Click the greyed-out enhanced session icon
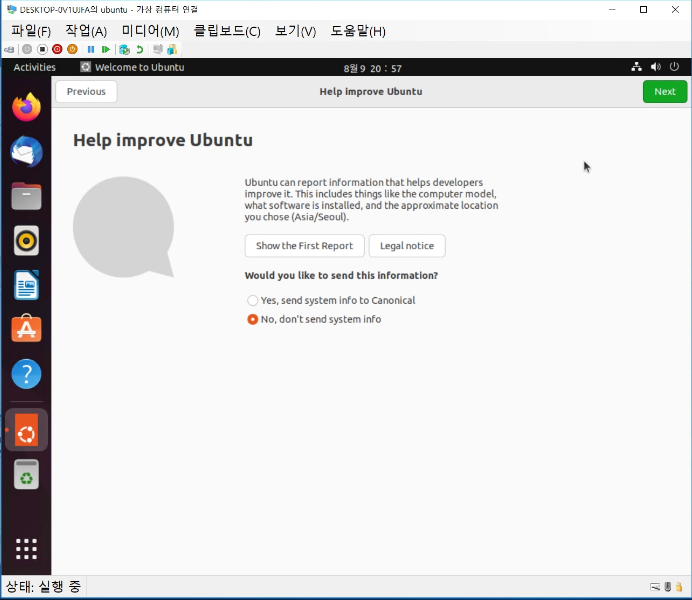This screenshot has height=600, width=692. click(158, 49)
